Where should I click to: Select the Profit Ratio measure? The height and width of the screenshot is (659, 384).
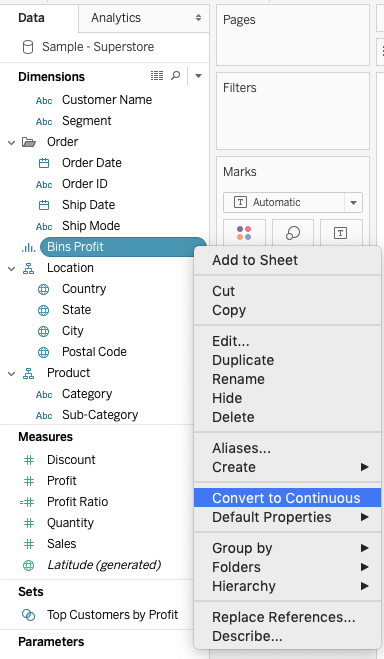(x=77, y=502)
